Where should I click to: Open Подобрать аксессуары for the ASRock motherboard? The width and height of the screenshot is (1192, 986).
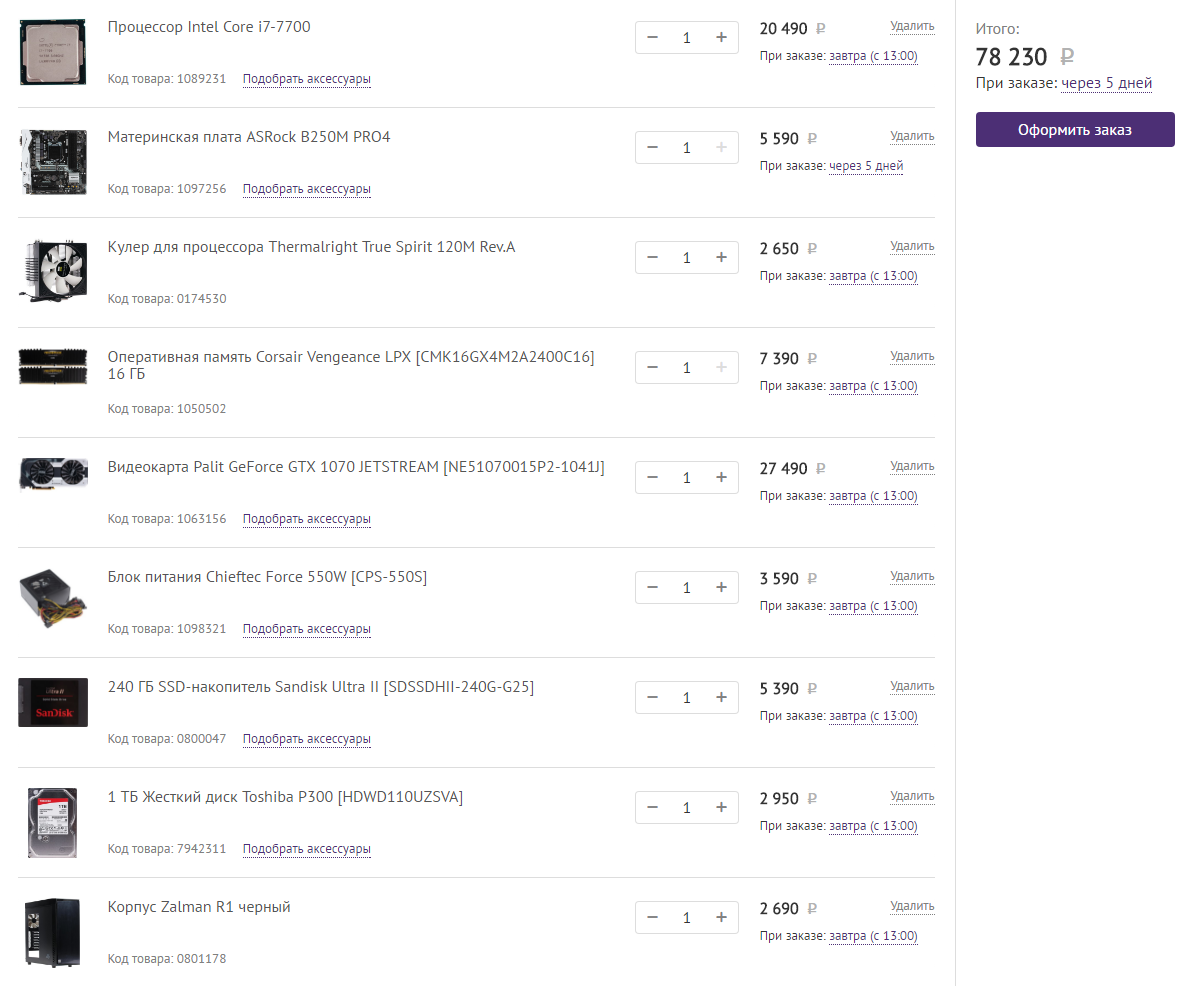click(x=306, y=189)
